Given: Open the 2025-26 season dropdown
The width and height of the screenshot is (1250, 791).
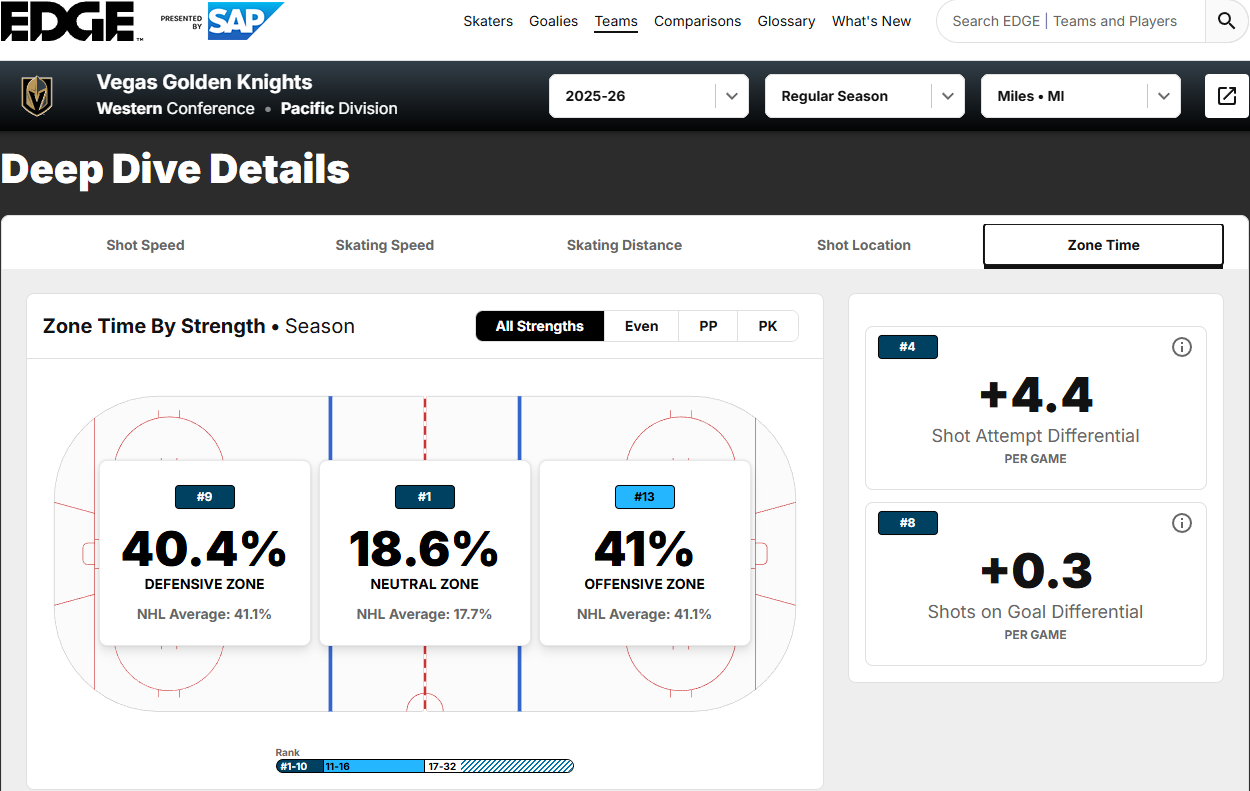Looking at the screenshot, I should 648,96.
